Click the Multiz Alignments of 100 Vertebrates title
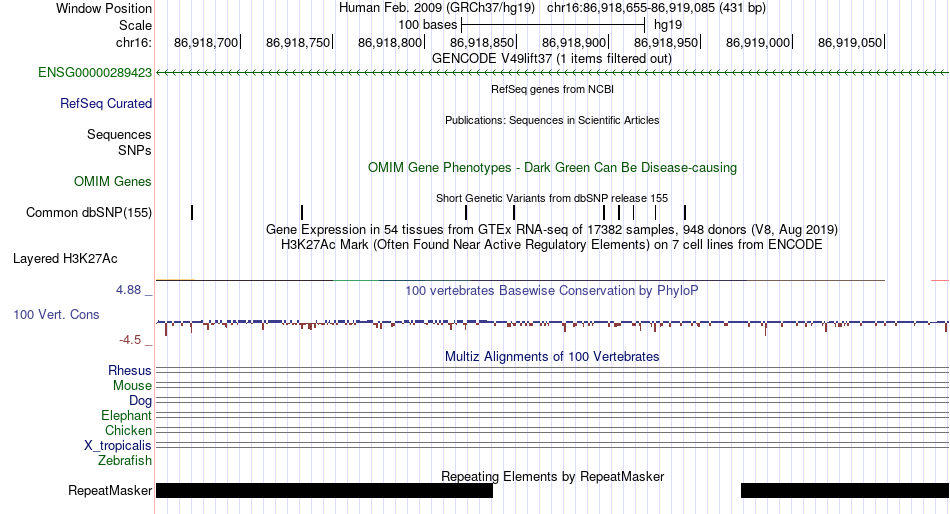The width and height of the screenshot is (950, 514). pyautogui.click(x=552, y=356)
